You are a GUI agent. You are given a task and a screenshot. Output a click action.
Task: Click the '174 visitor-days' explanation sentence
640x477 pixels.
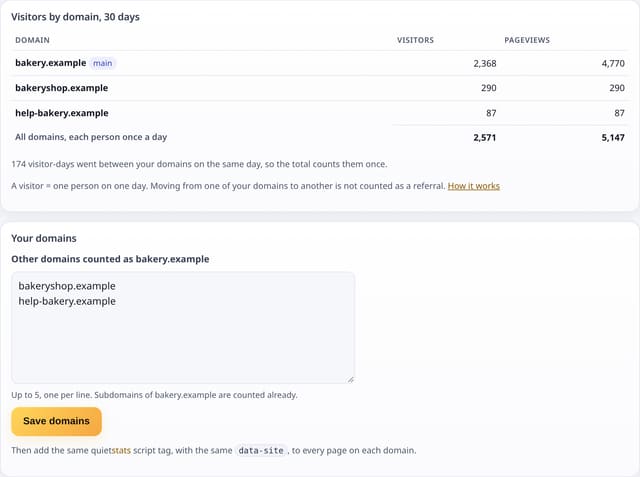pos(199,164)
